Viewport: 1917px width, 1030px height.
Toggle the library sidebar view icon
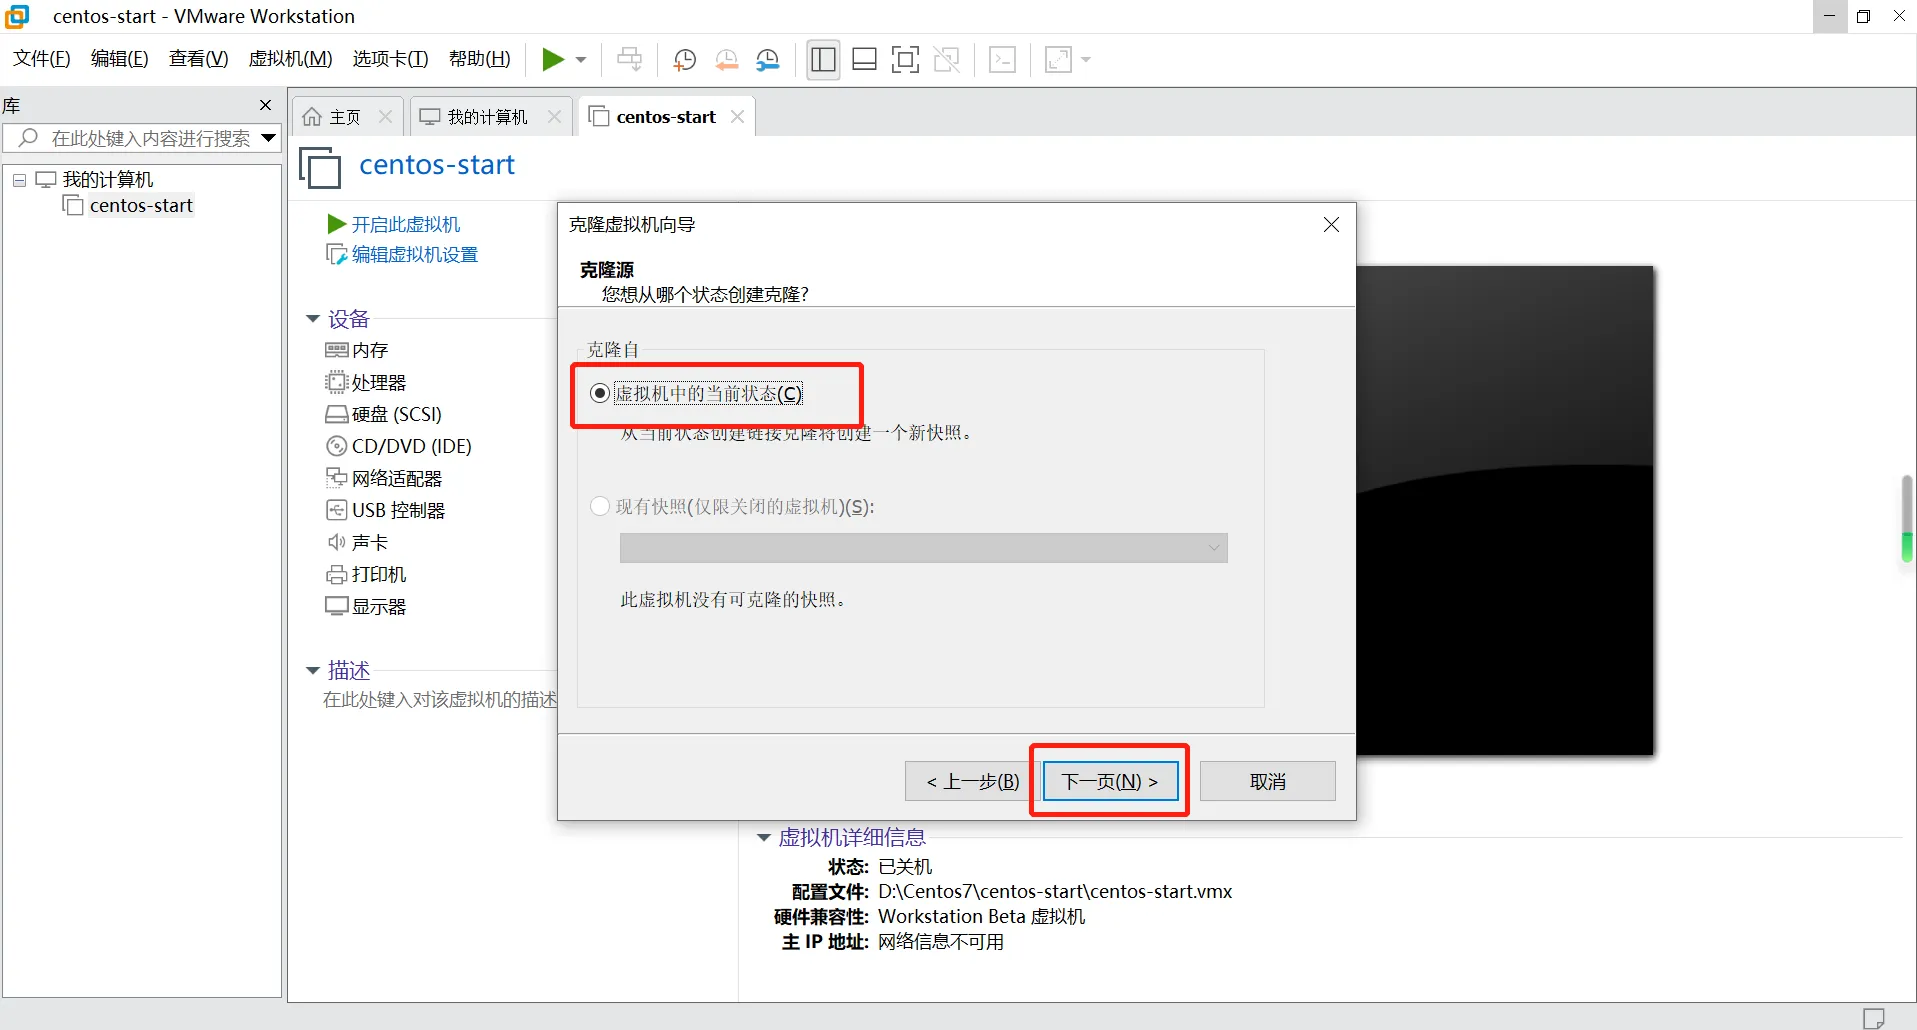(x=823, y=60)
